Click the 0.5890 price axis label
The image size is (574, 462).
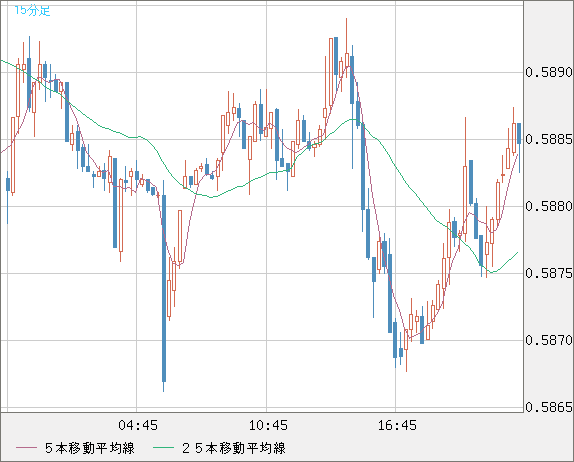549,72
